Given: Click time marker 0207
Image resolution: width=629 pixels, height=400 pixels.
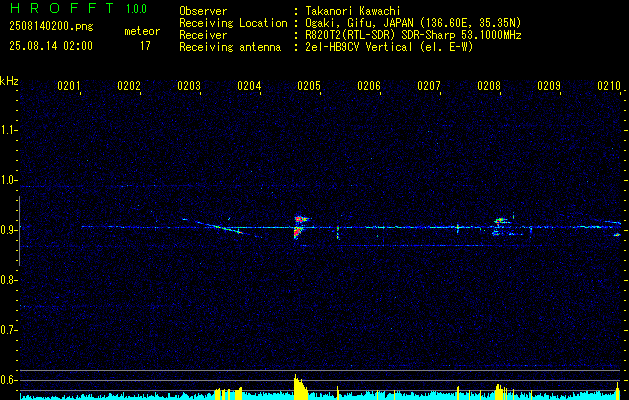Looking at the screenshot, I should coord(429,86).
